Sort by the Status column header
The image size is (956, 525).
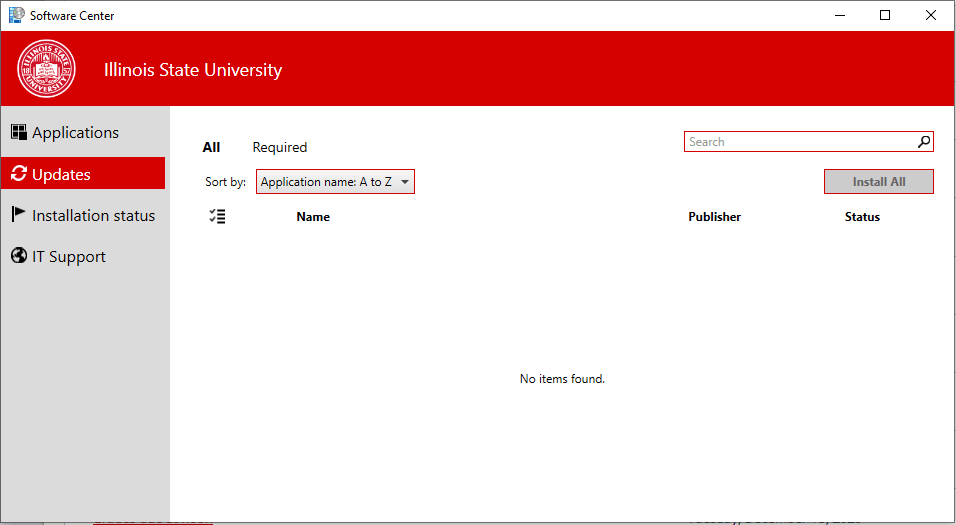[x=862, y=216]
